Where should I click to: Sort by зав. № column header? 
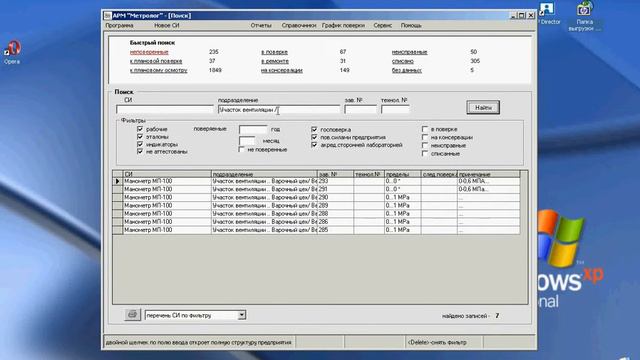(x=335, y=174)
